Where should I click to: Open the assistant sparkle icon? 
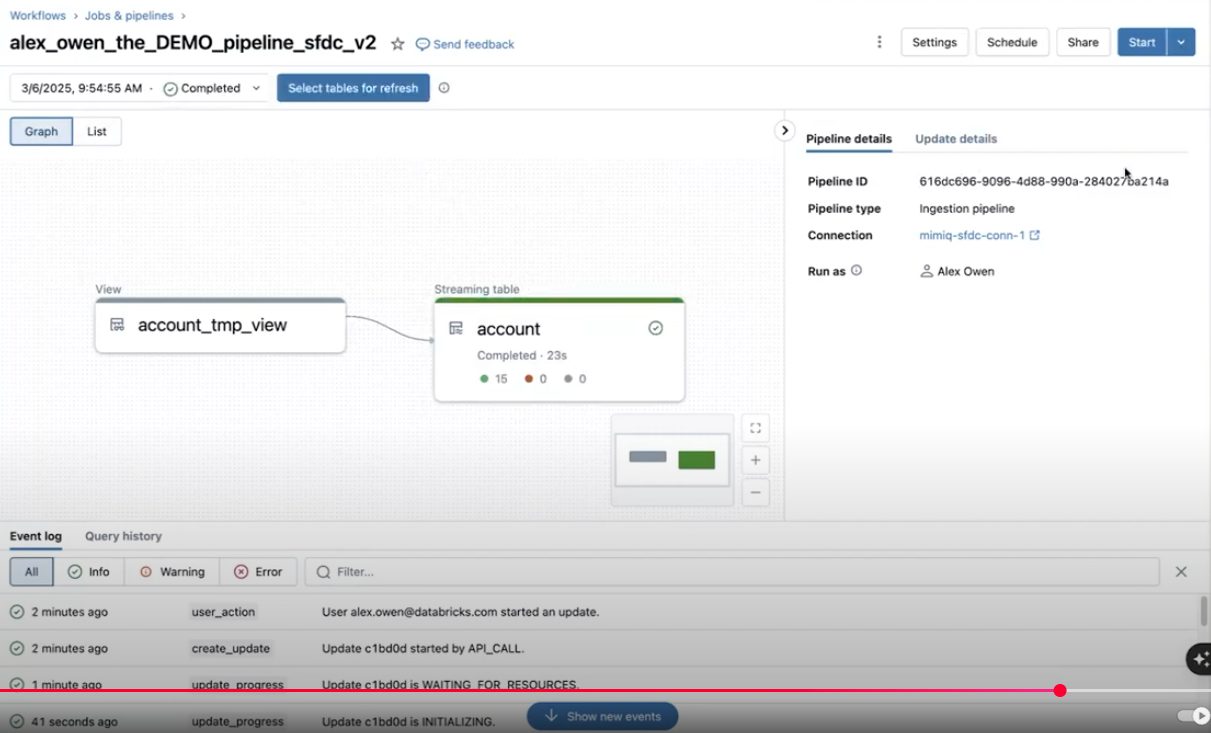pyautogui.click(x=1198, y=659)
